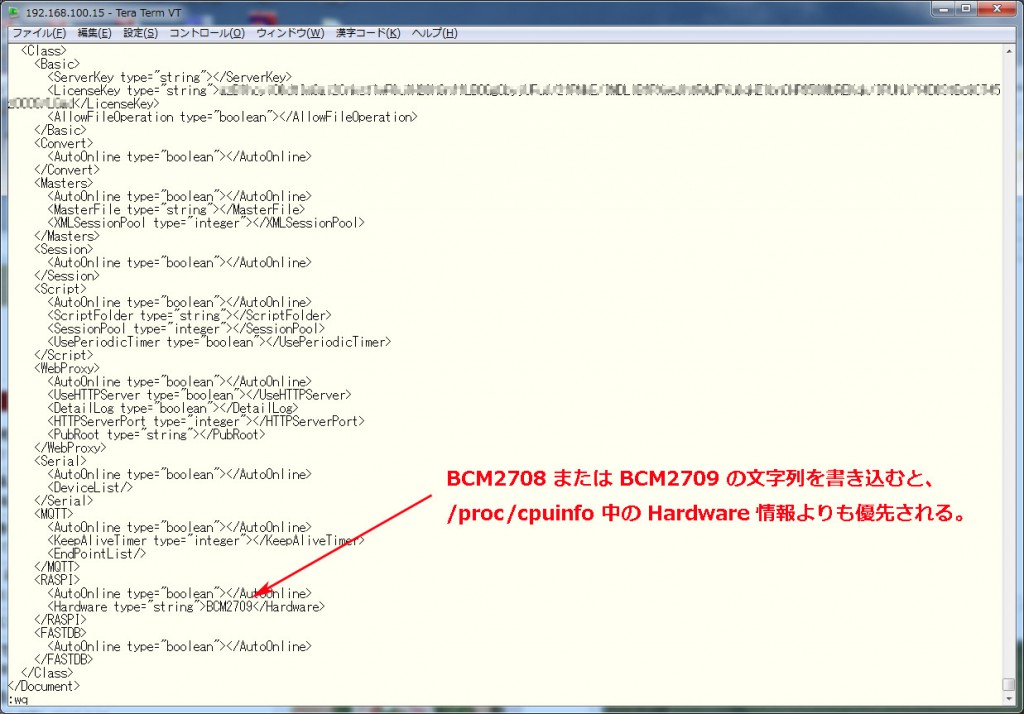Image resolution: width=1024 pixels, height=714 pixels.
Task: Click the opening <Class> tag line
Action: tap(44, 51)
